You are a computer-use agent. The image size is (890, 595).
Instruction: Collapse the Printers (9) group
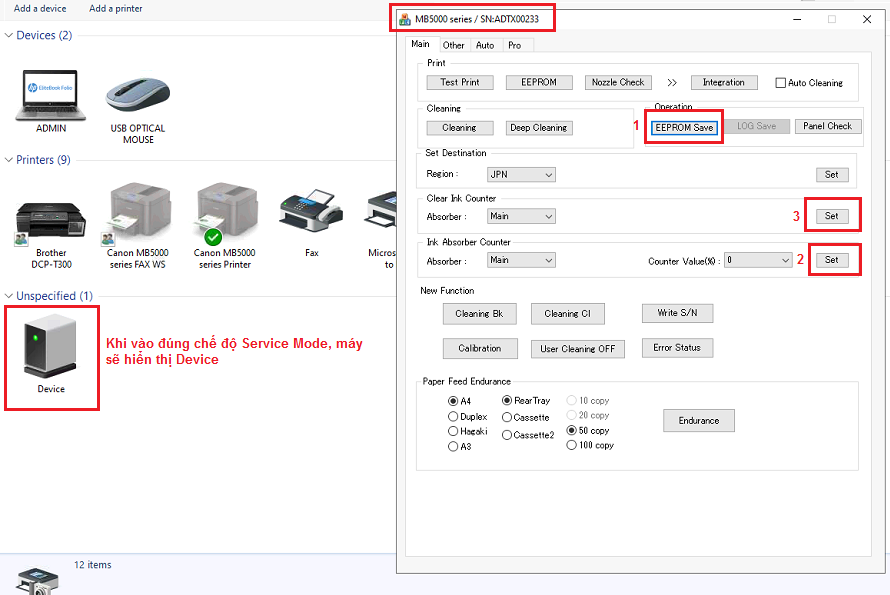point(9,160)
